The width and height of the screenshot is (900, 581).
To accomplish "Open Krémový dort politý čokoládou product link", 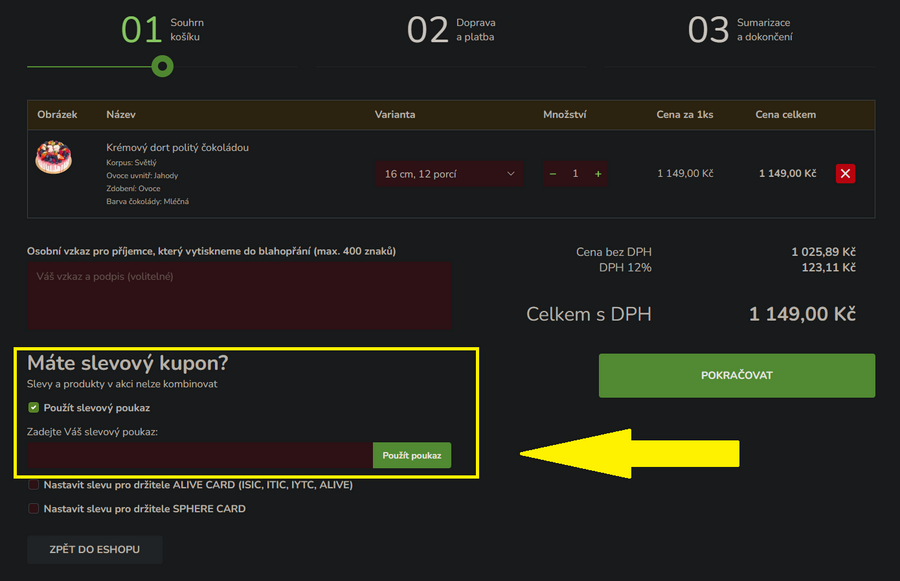I will pyautogui.click(x=177, y=147).
